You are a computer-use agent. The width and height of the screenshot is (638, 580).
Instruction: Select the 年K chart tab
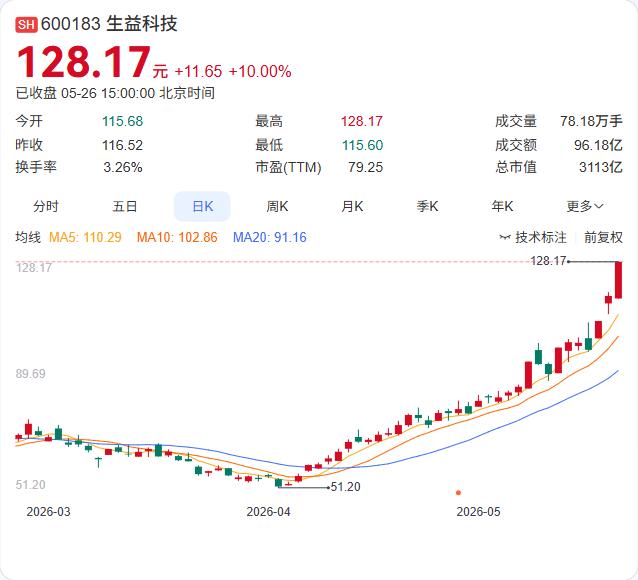point(502,206)
